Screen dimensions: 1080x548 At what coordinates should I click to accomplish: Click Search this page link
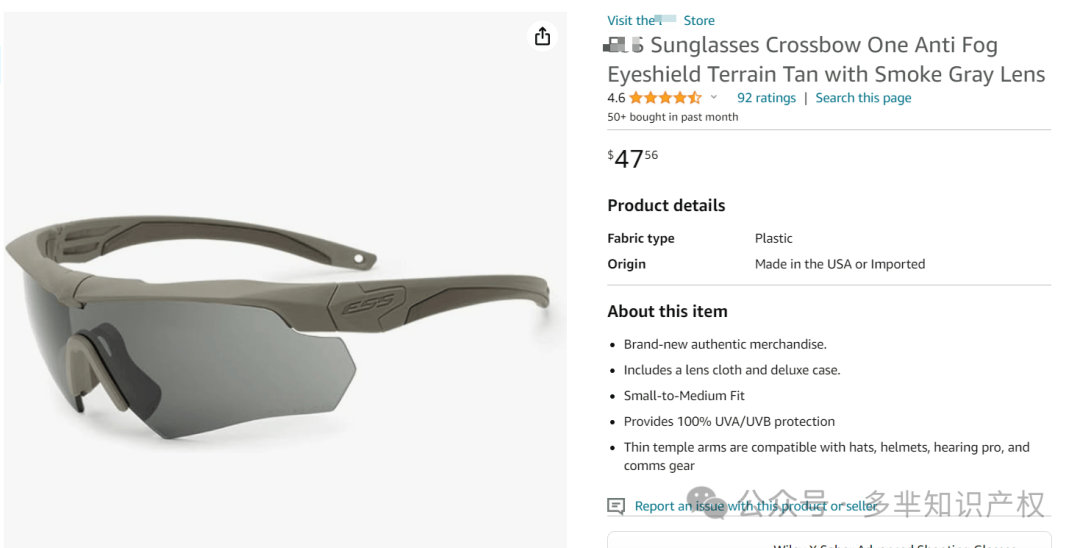tap(863, 98)
